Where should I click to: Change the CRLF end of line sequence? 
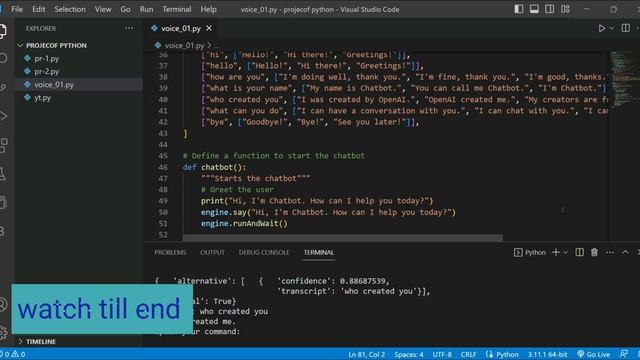pyautogui.click(x=468, y=354)
